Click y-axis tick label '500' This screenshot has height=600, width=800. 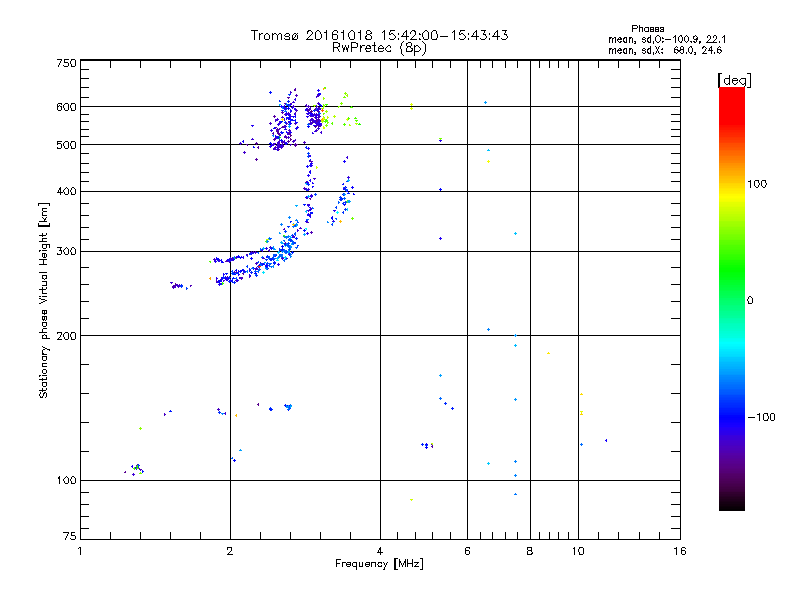[66, 145]
